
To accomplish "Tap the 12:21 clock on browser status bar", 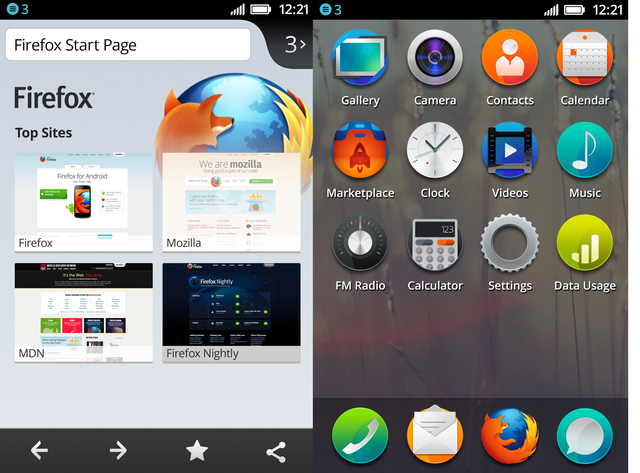I will pyautogui.click(x=294, y=9).
